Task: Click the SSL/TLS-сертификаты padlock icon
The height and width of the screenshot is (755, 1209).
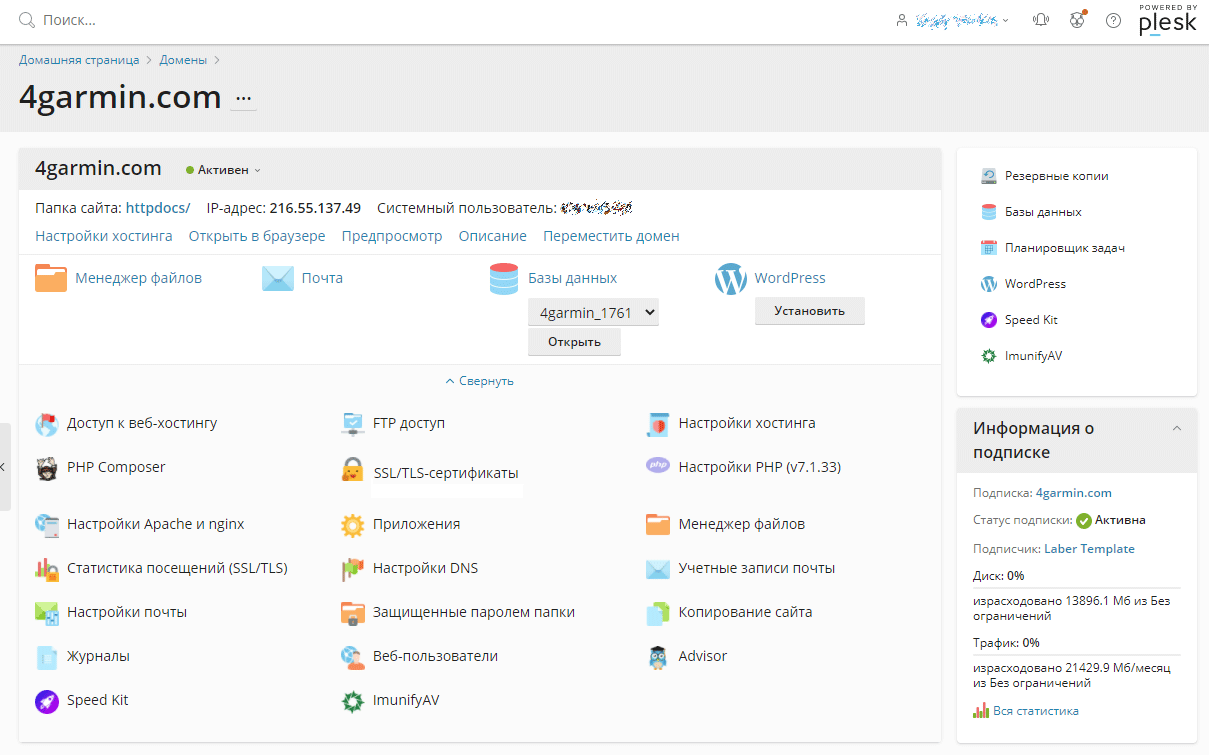Action: (353, 470)
